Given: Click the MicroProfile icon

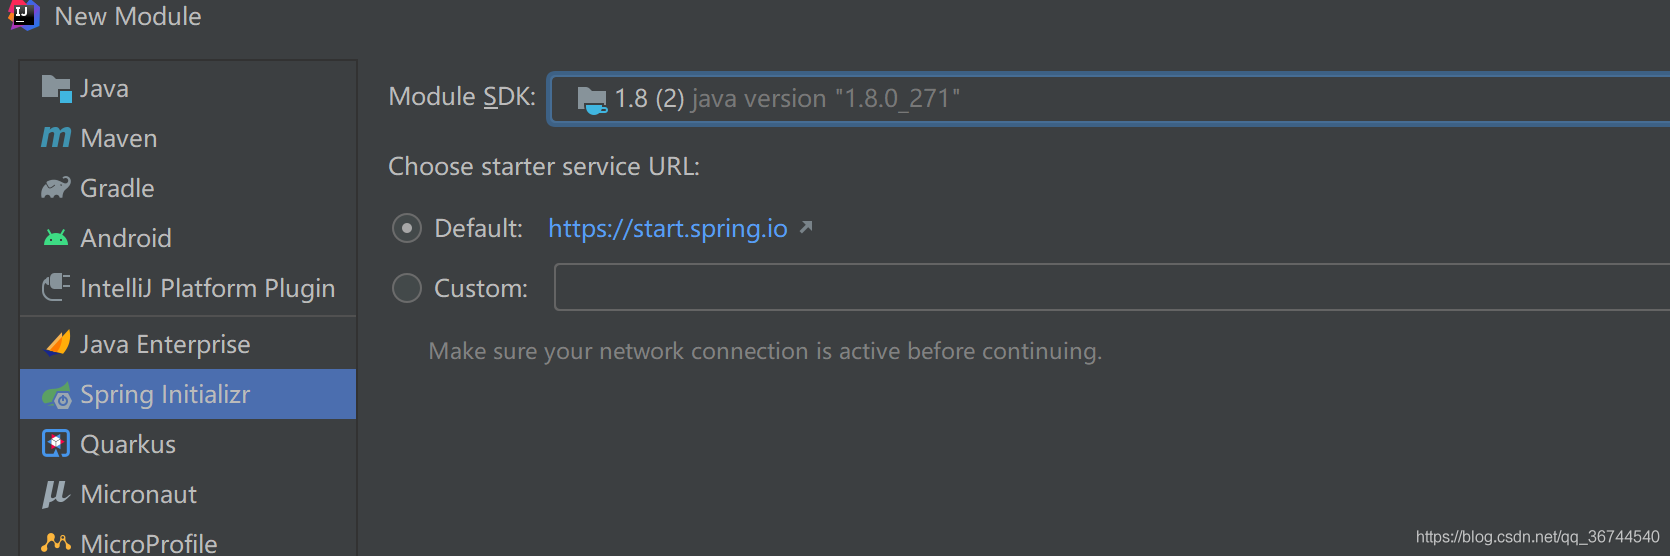Looking at the screenshot, I should point(56,543).
